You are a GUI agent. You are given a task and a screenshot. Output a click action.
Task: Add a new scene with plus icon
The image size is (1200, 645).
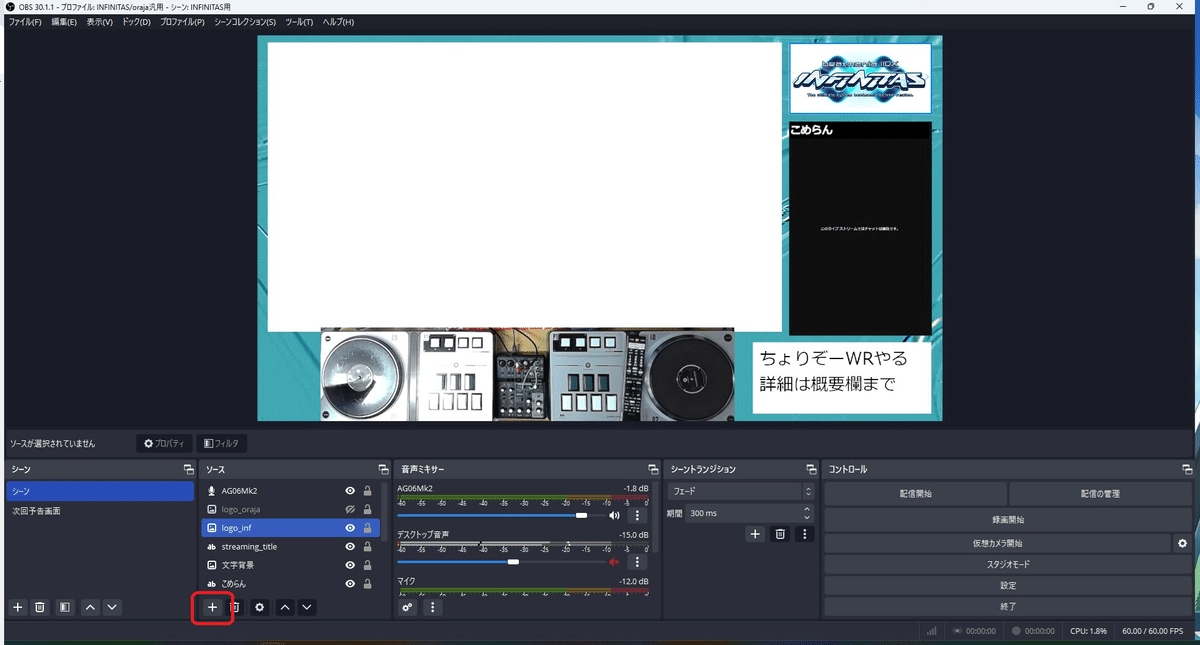[17, 607]
